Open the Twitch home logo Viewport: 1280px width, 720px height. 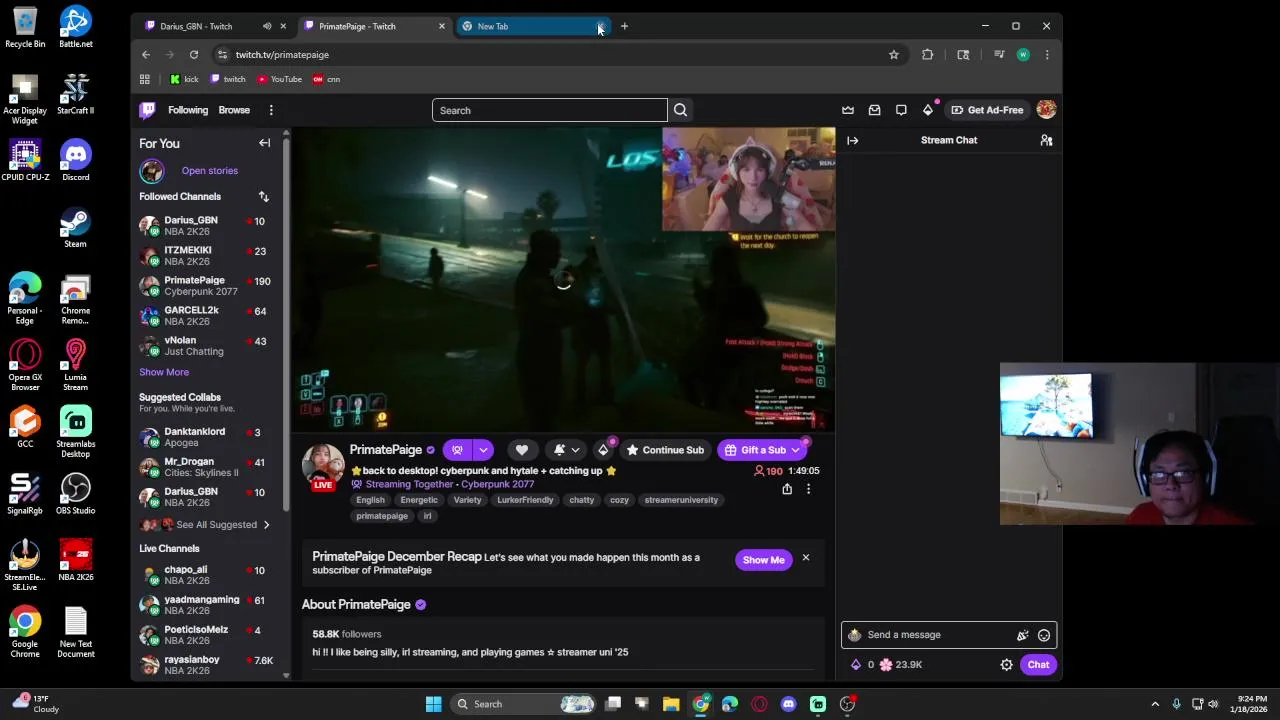pos(148,110)
